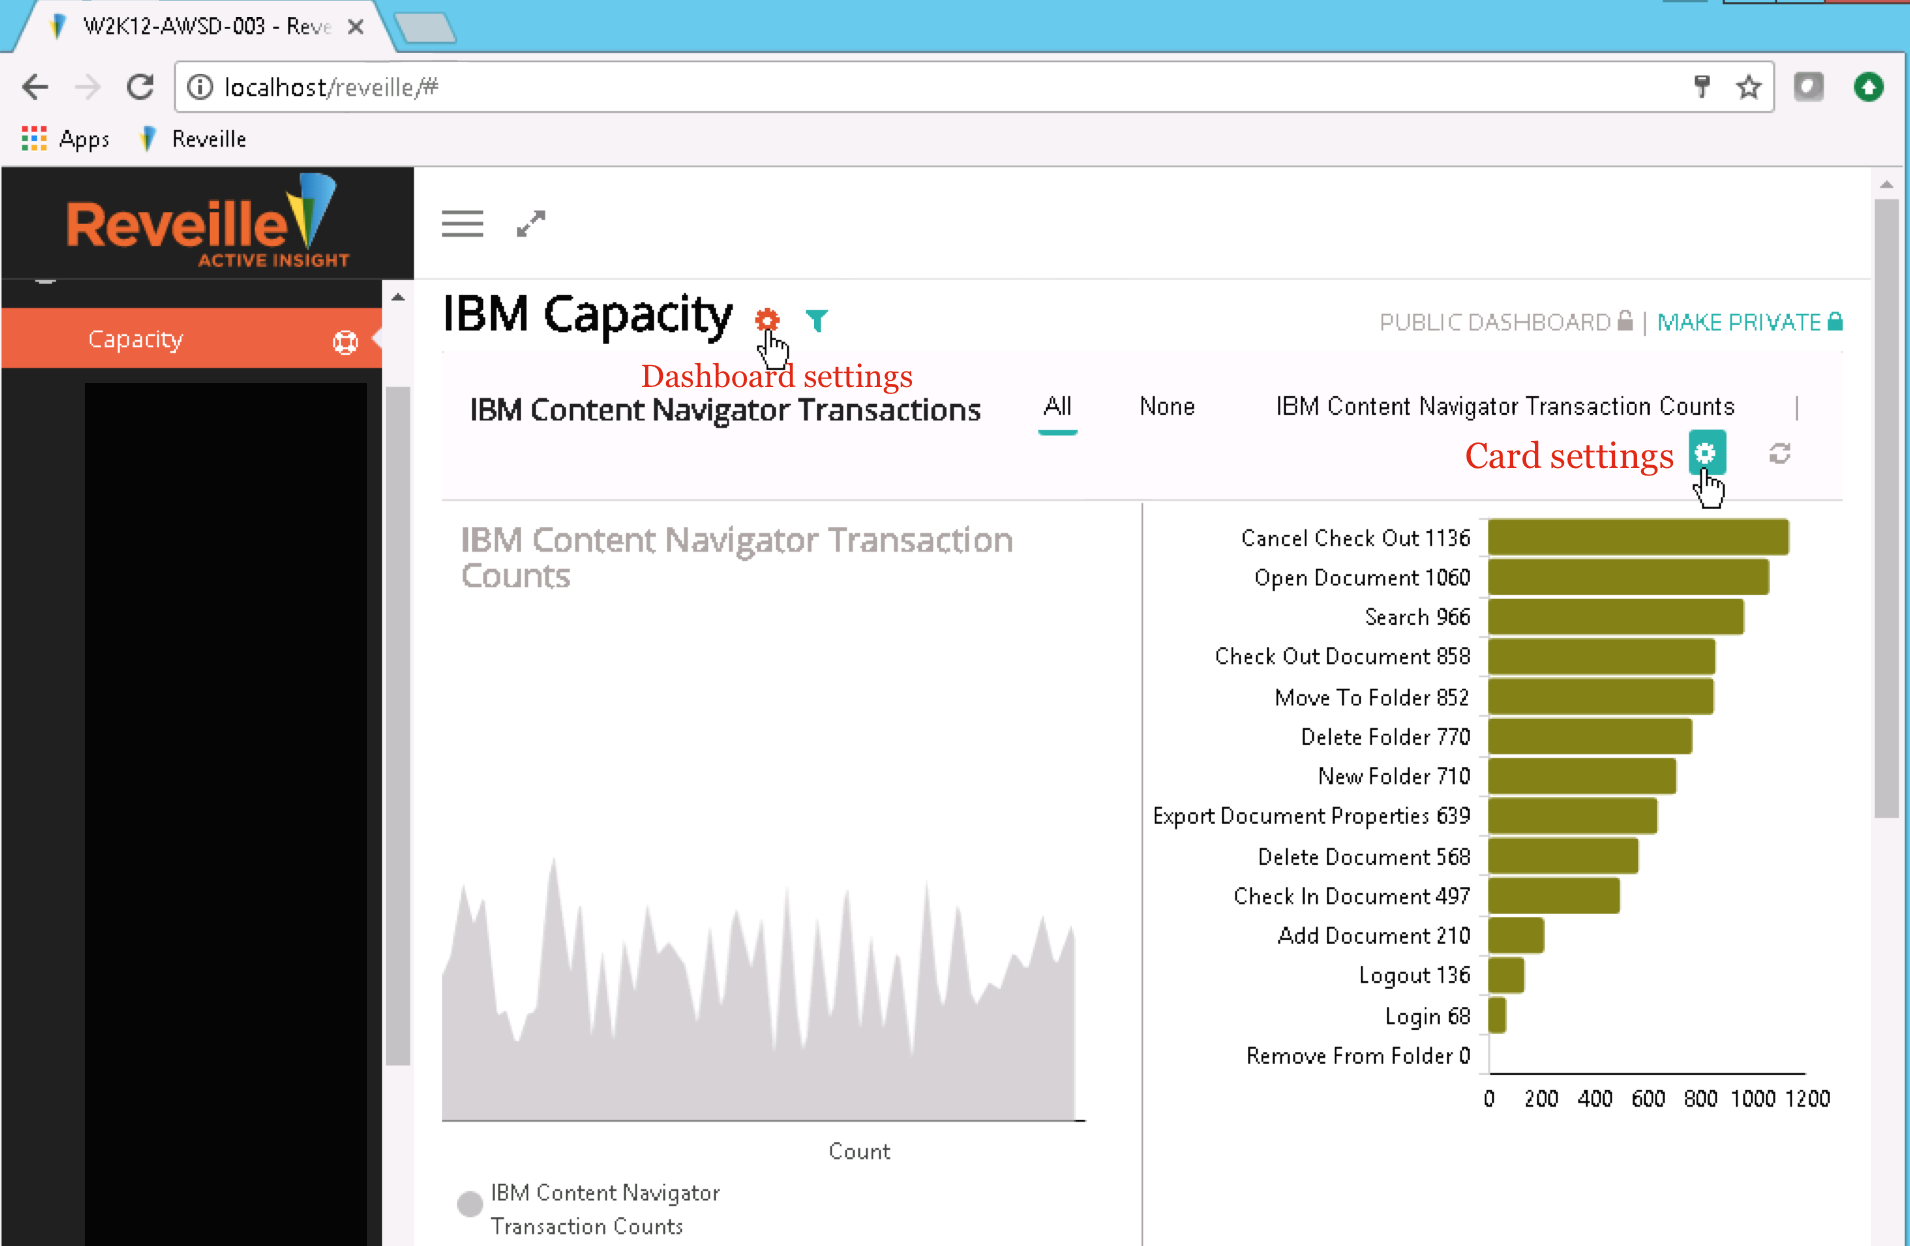
Task: Open card settings gear icon
Action: pyautogui.click(x=1707, y=453)
